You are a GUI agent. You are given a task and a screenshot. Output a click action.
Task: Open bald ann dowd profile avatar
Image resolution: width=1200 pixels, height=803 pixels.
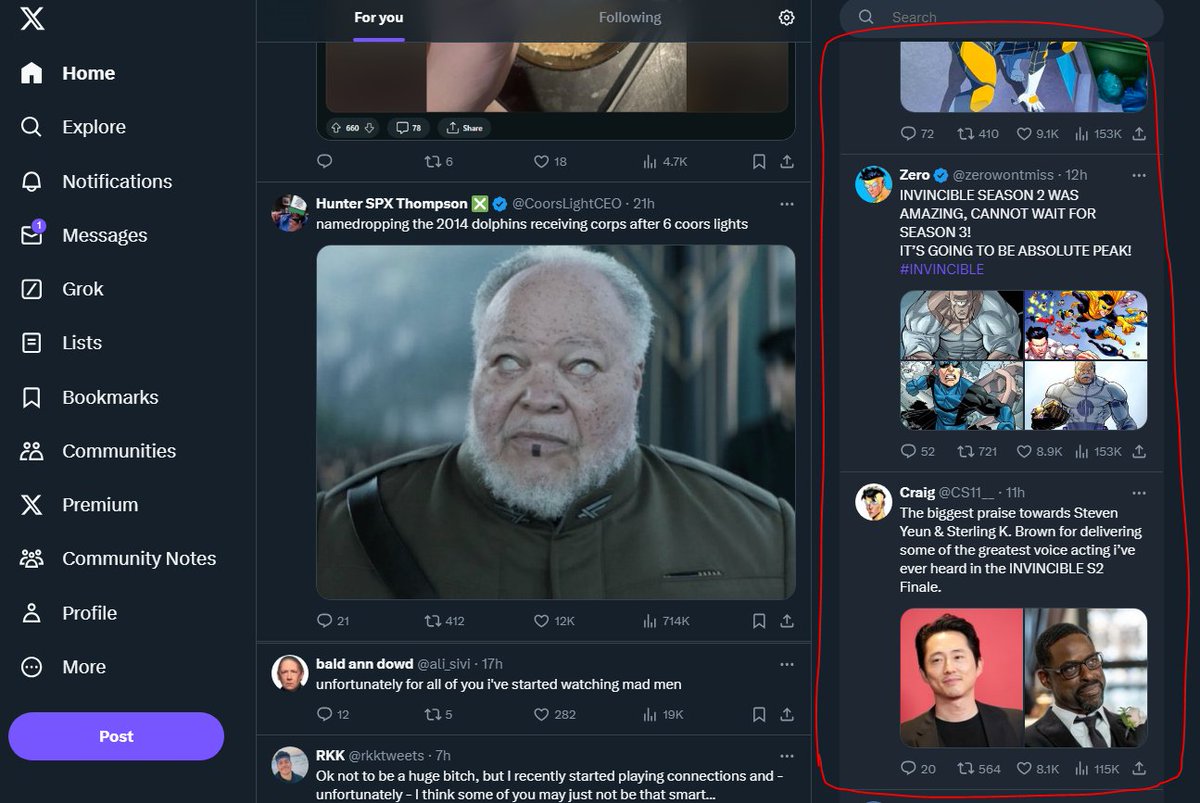(x=290, y=673)
